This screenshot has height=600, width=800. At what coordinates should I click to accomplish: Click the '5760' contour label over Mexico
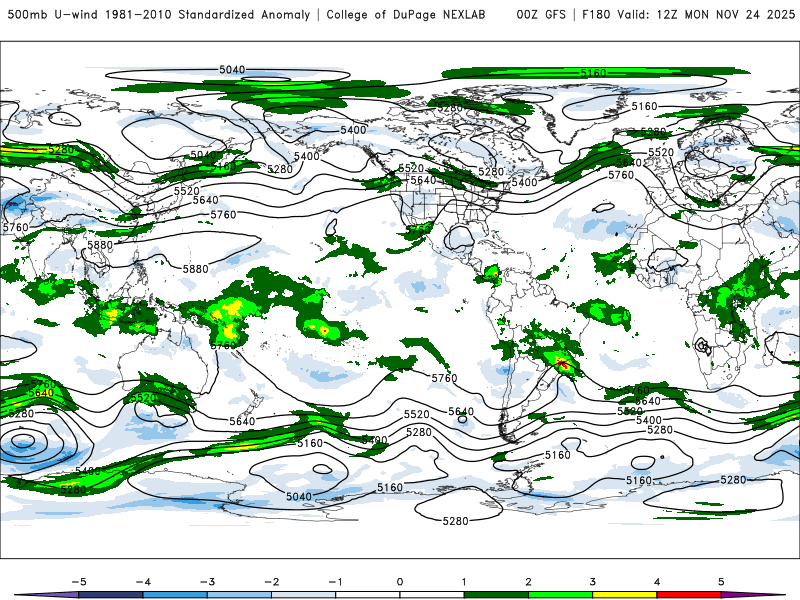click(x=419, y=230)
